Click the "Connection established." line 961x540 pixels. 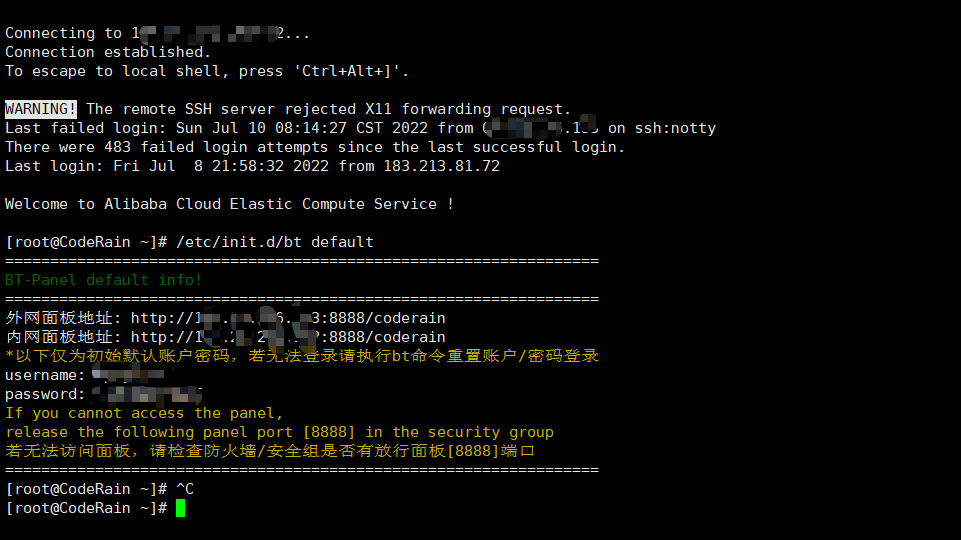(x=108, y=52)
